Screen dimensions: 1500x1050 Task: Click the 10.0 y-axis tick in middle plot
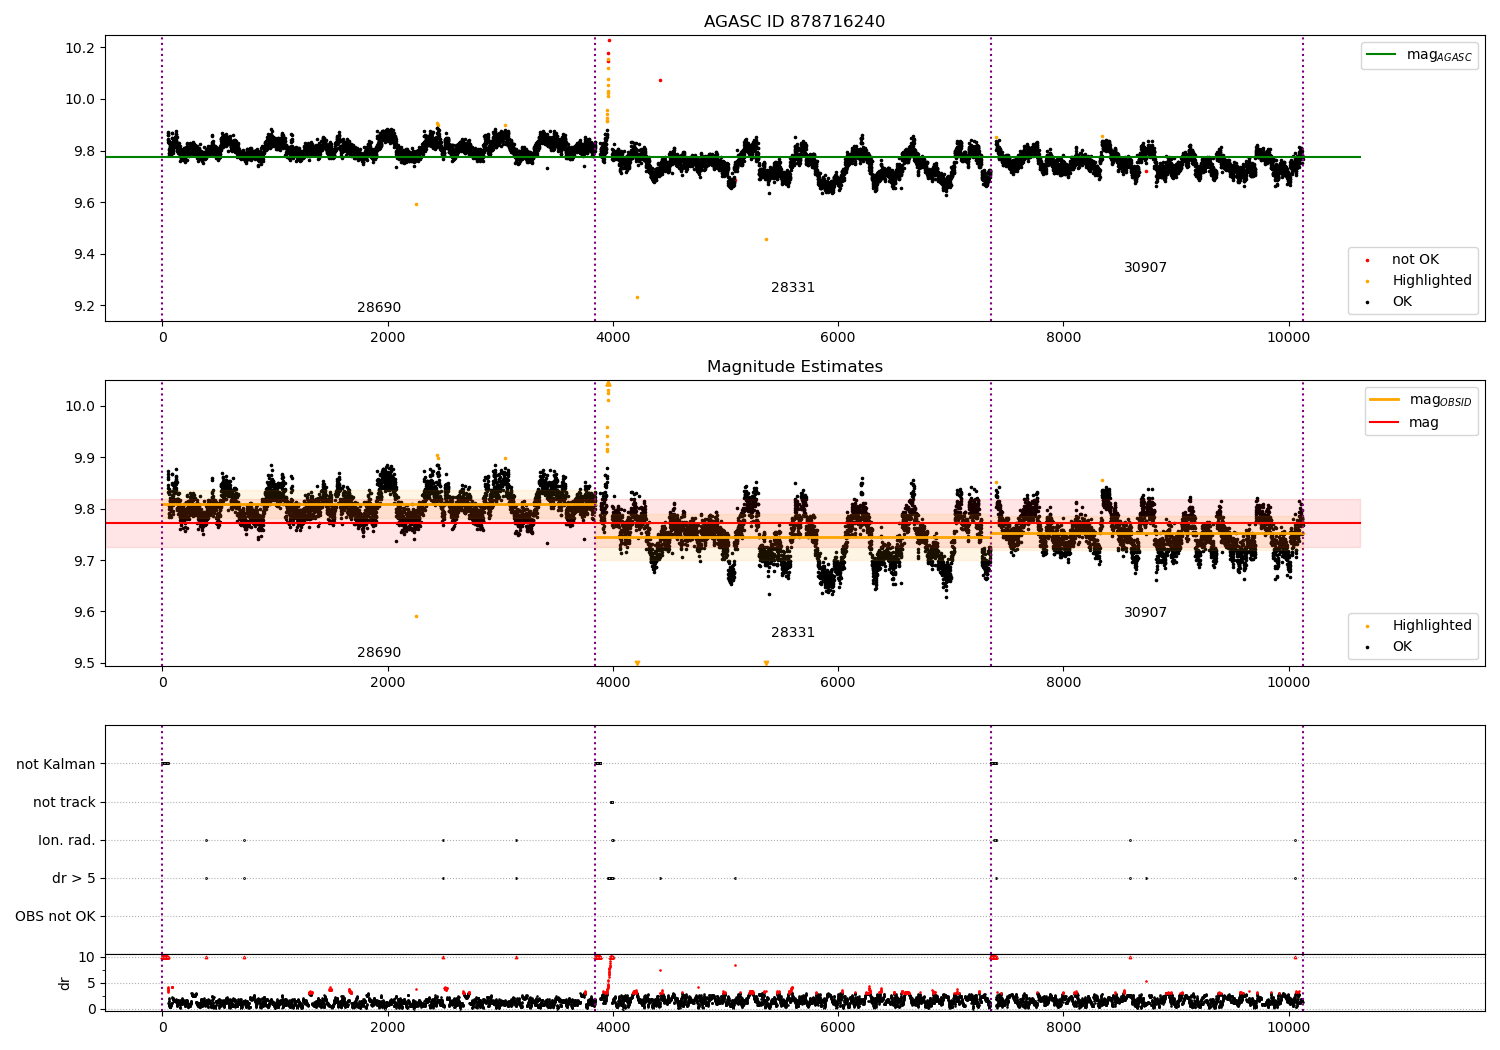pyautogui.click(x=81, y=406)
